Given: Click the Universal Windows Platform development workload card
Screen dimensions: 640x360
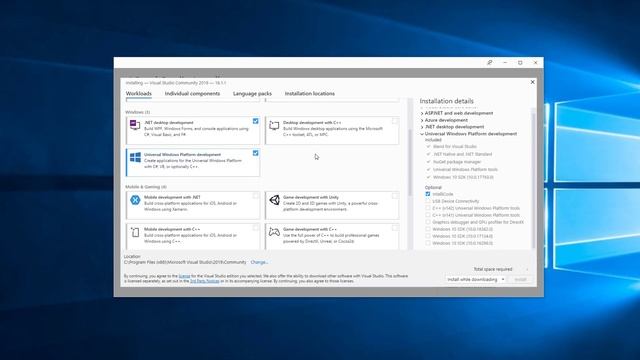Looking at the screenshot, I should click(193, 162).
